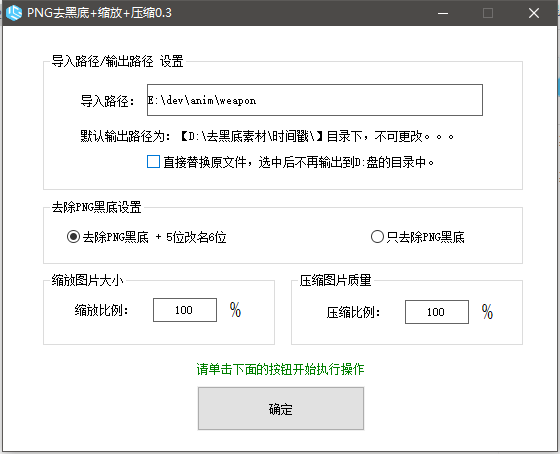Click the 默认输出路径为 description text
Viewport: 560px width, 454px height.
point(267,136)
